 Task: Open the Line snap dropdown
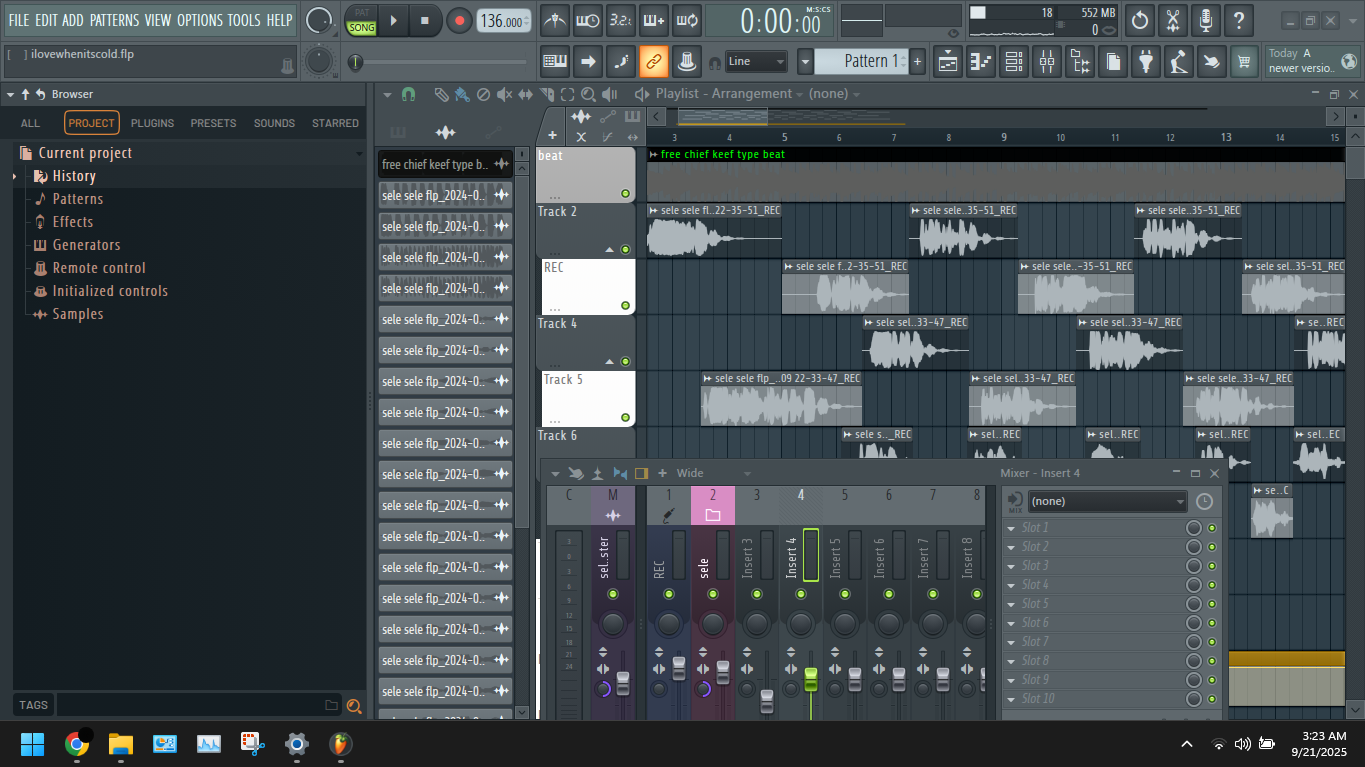point(756,62)
